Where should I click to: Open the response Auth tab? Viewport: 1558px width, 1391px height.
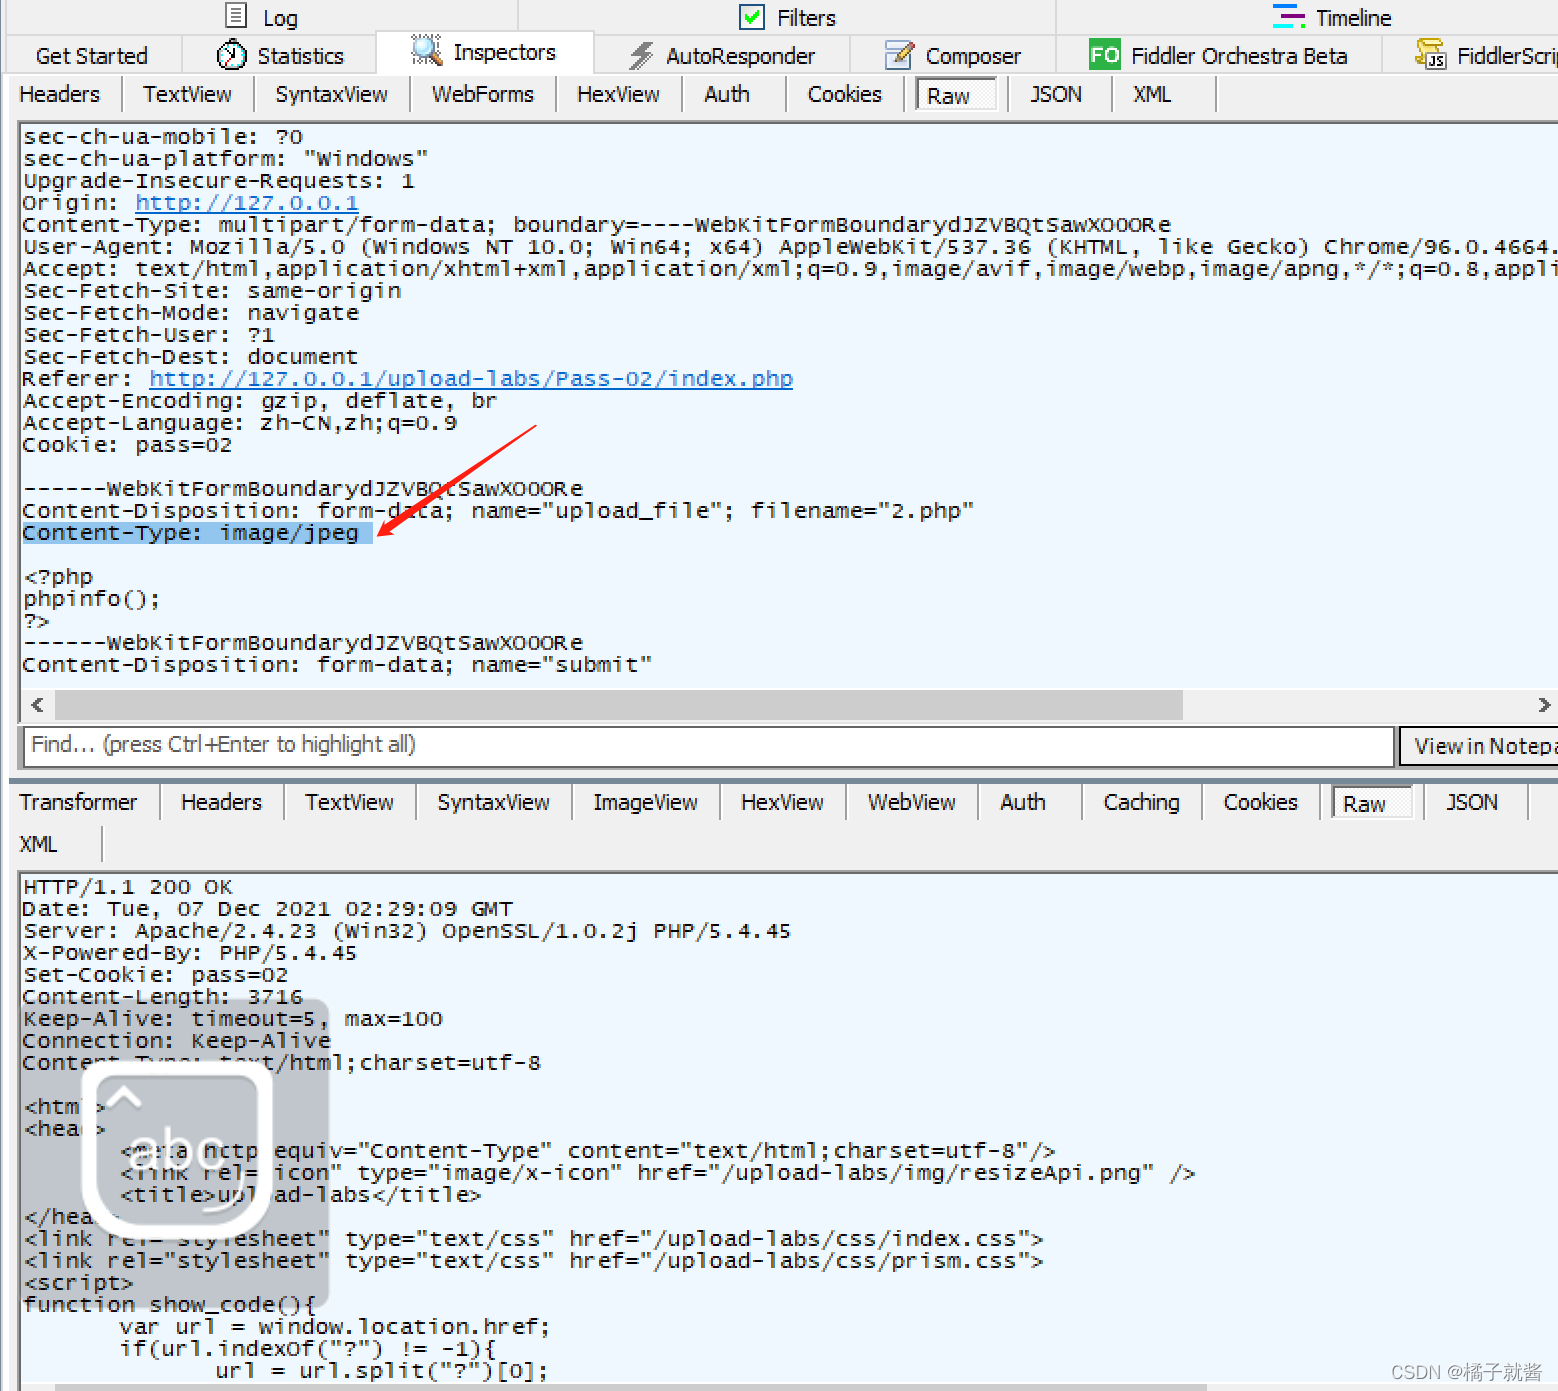click(x=1023, y=802)
